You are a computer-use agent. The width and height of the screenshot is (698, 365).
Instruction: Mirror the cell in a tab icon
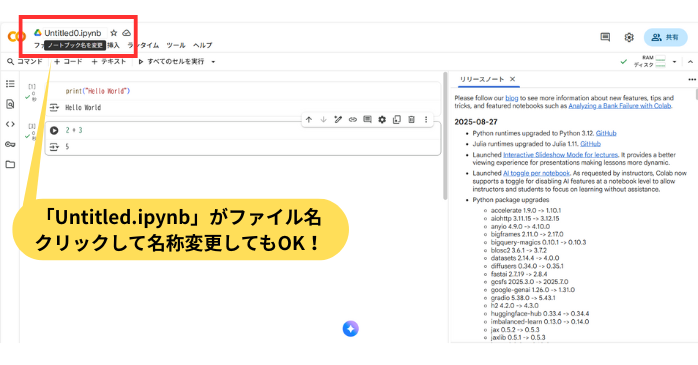397,119
